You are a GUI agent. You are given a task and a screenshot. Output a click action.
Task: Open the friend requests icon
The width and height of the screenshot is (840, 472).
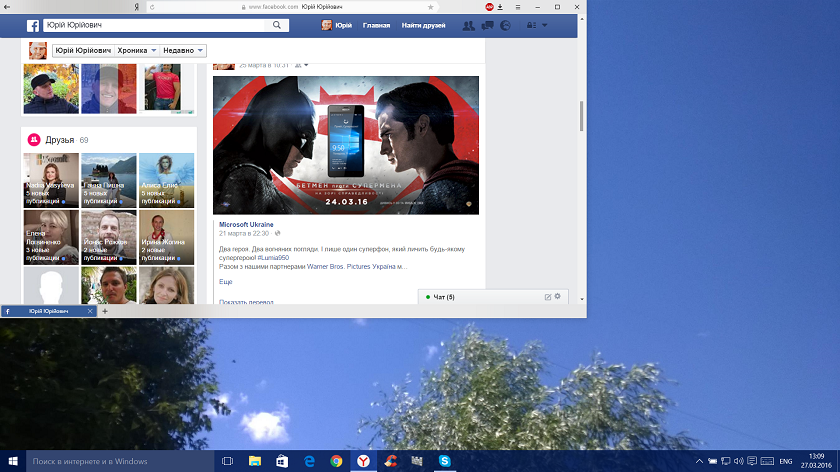468,25
